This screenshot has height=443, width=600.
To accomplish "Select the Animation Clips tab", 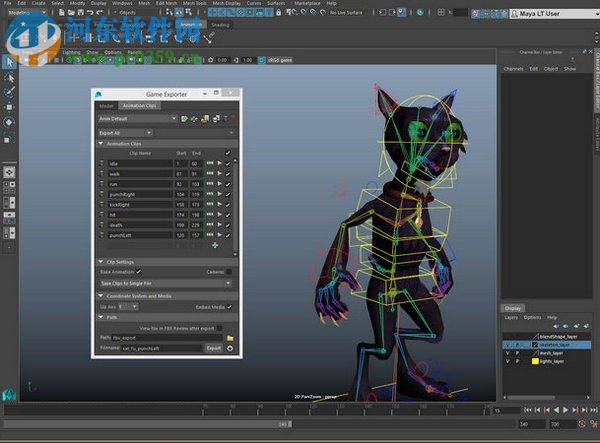I will pyautogui.click(x=139, y=106).
